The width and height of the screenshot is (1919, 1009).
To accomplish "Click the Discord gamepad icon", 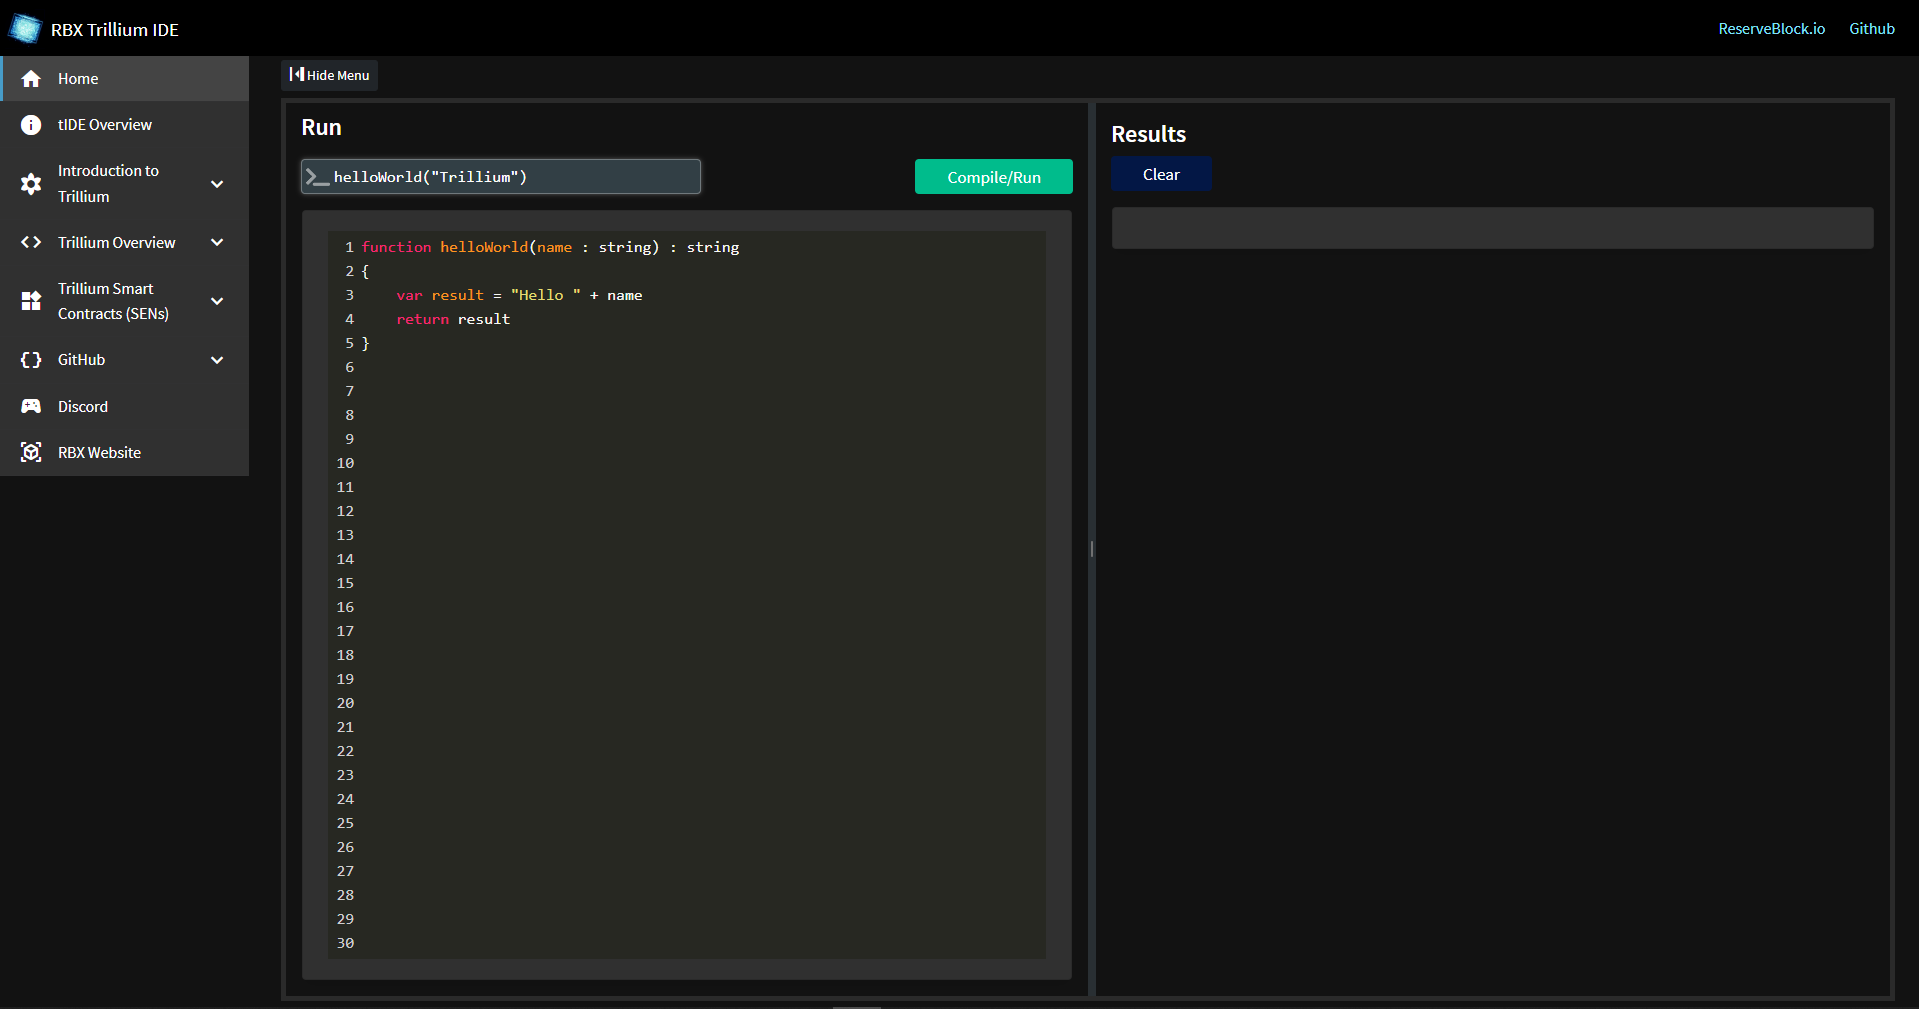I will 31,406.
